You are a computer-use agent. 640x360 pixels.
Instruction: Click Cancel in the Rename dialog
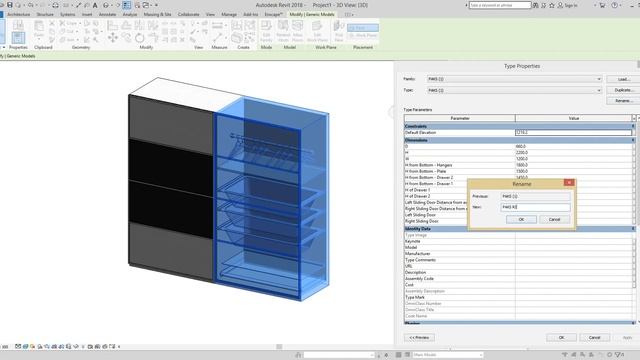tap(554, 219)
